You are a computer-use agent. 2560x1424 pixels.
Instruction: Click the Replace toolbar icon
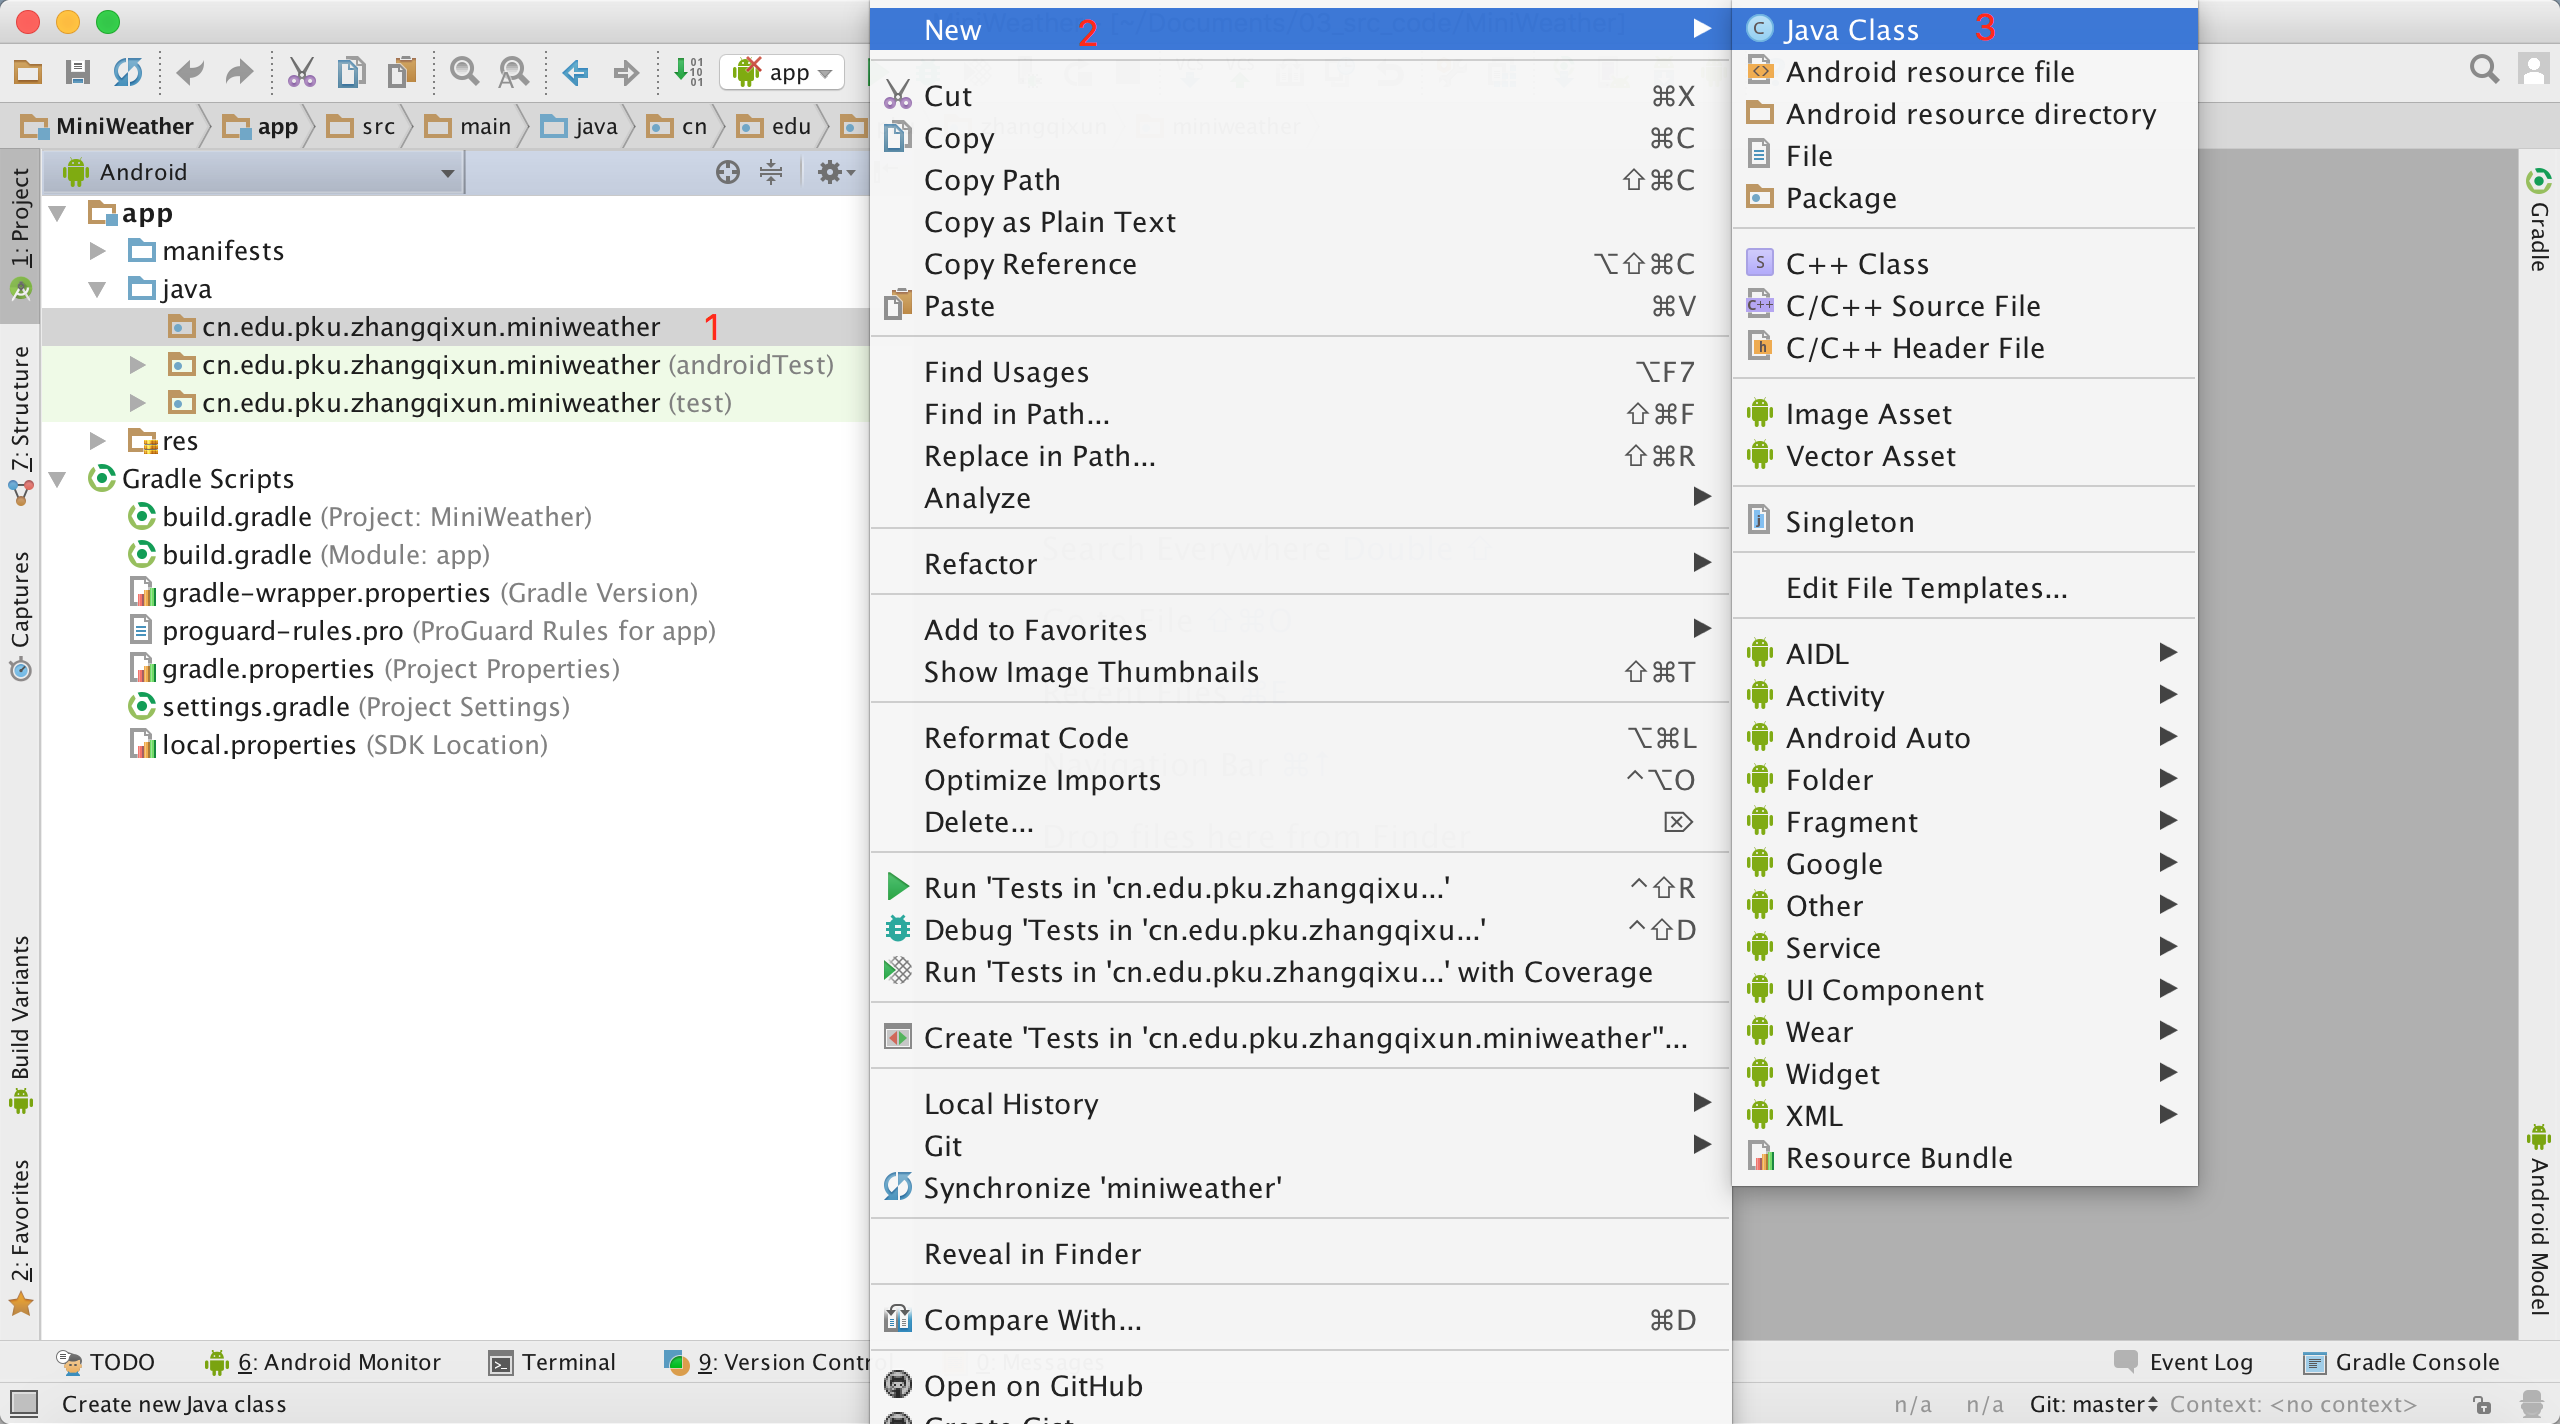point(513,72)
